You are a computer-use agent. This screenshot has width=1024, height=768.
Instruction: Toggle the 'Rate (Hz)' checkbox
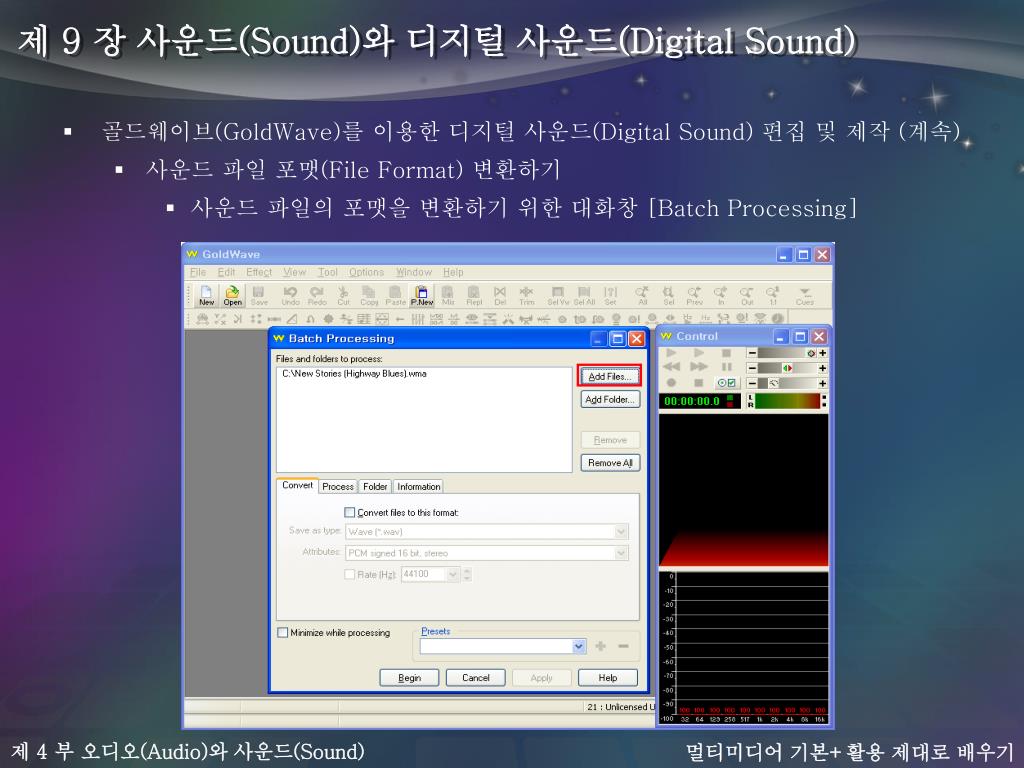pos(350,575)
